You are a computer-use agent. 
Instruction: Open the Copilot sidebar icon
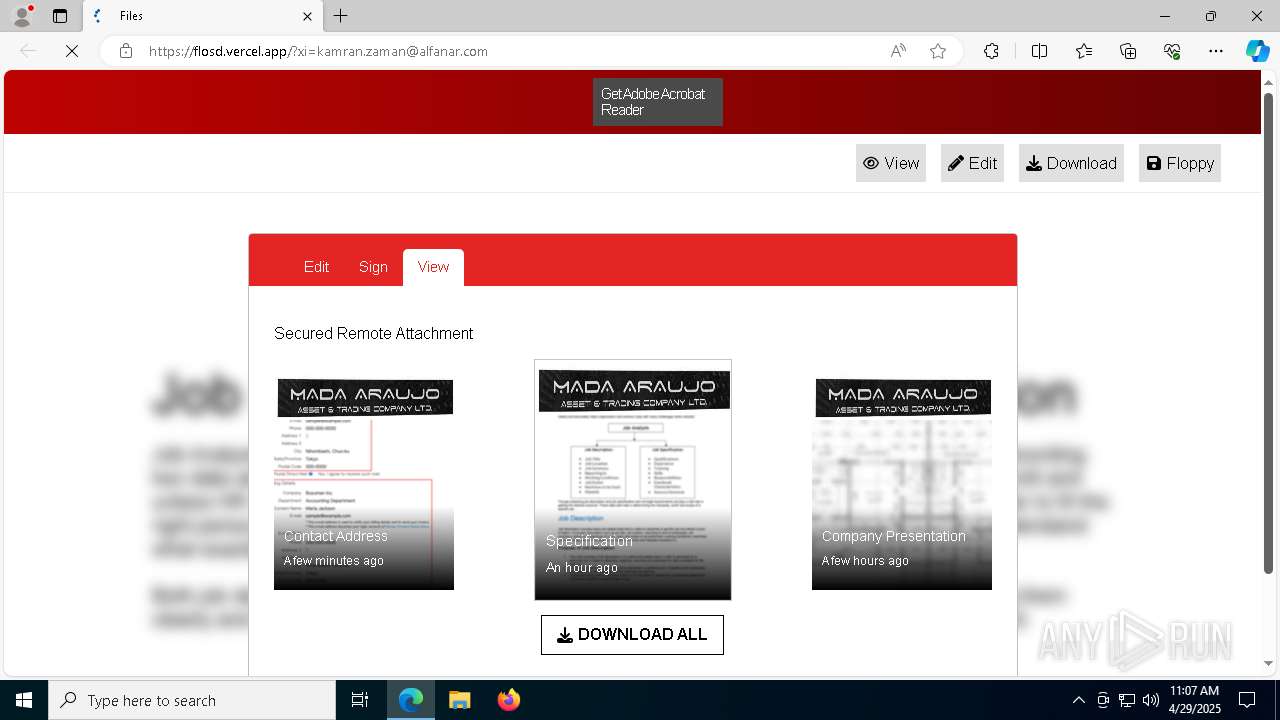[1257, 51]
